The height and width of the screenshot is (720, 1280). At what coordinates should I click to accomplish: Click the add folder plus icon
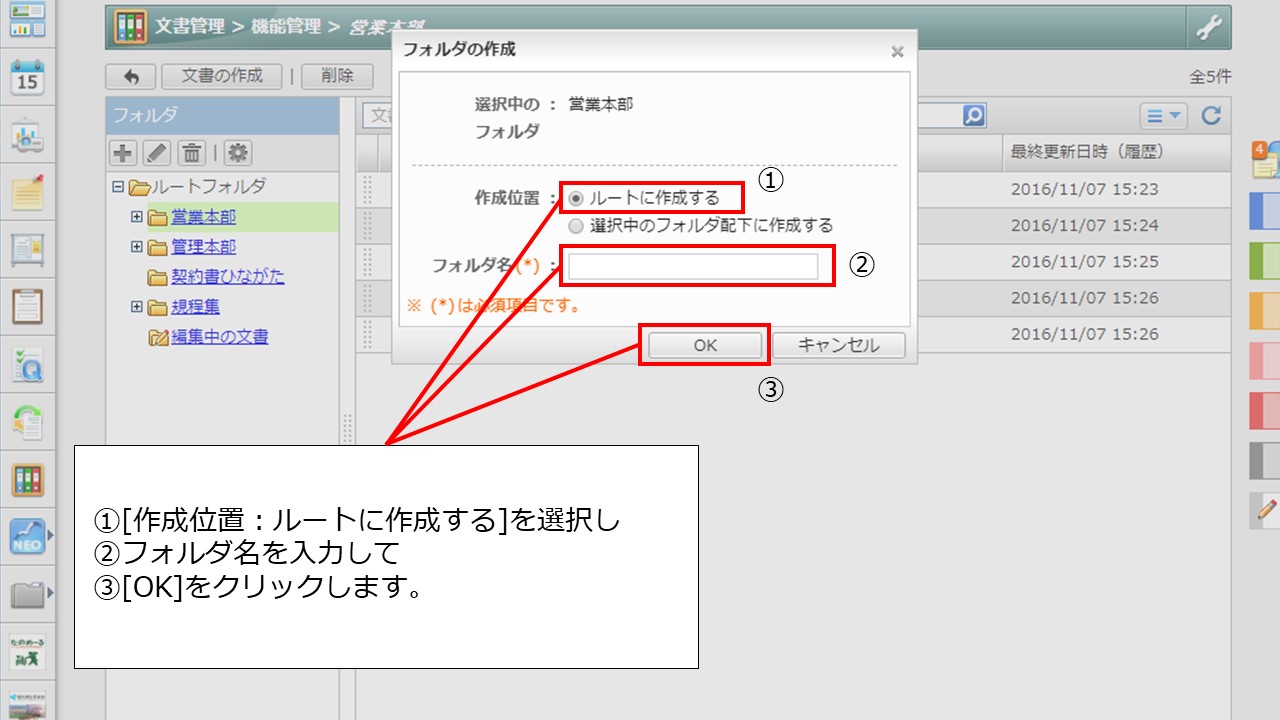[x=123, y=153]
